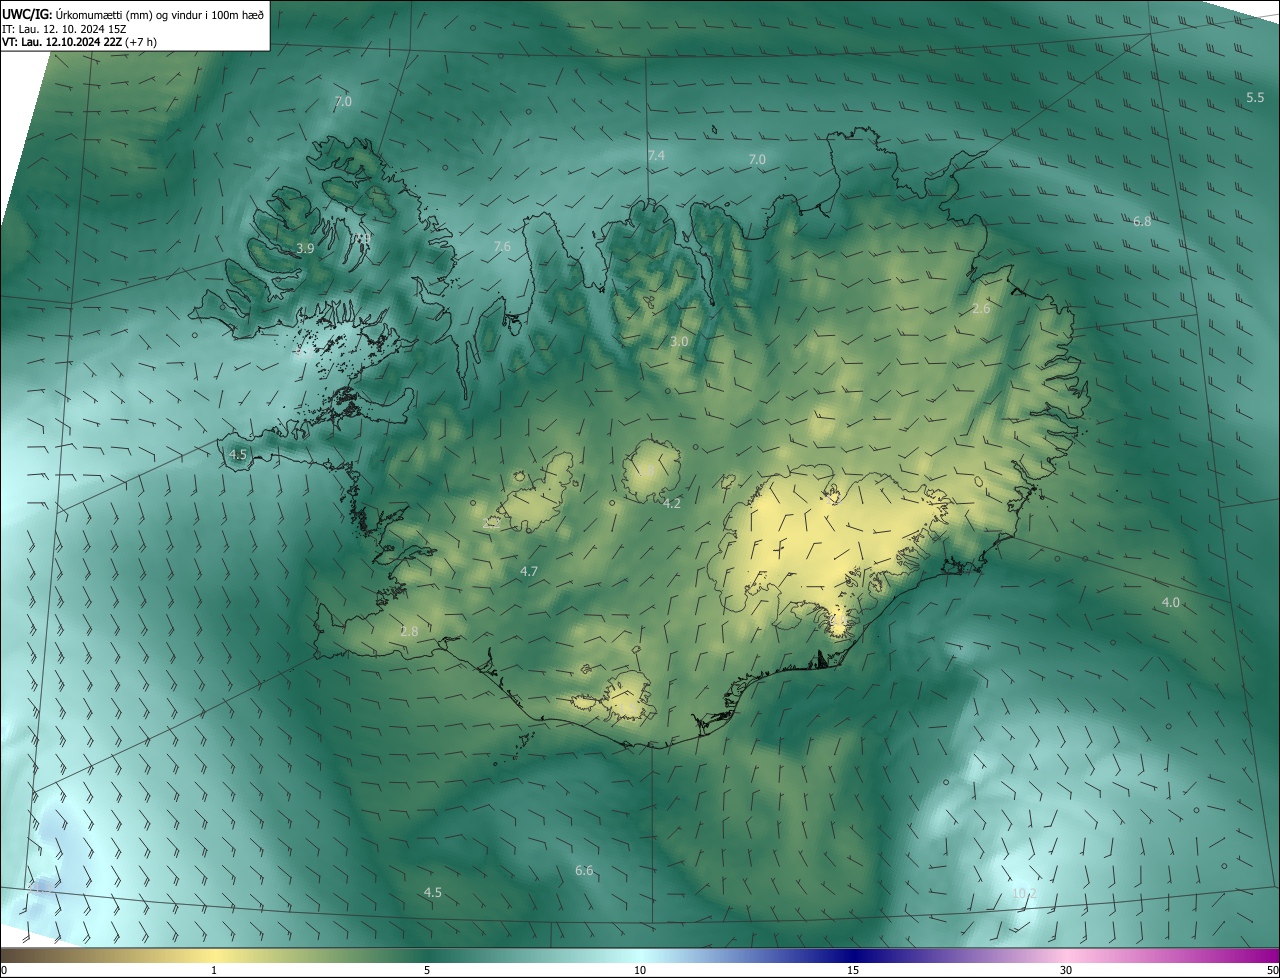Click the 10.2 value label on the map
The width and height of the screenshot is (1280, 978).
click(x=1024, y=893)
